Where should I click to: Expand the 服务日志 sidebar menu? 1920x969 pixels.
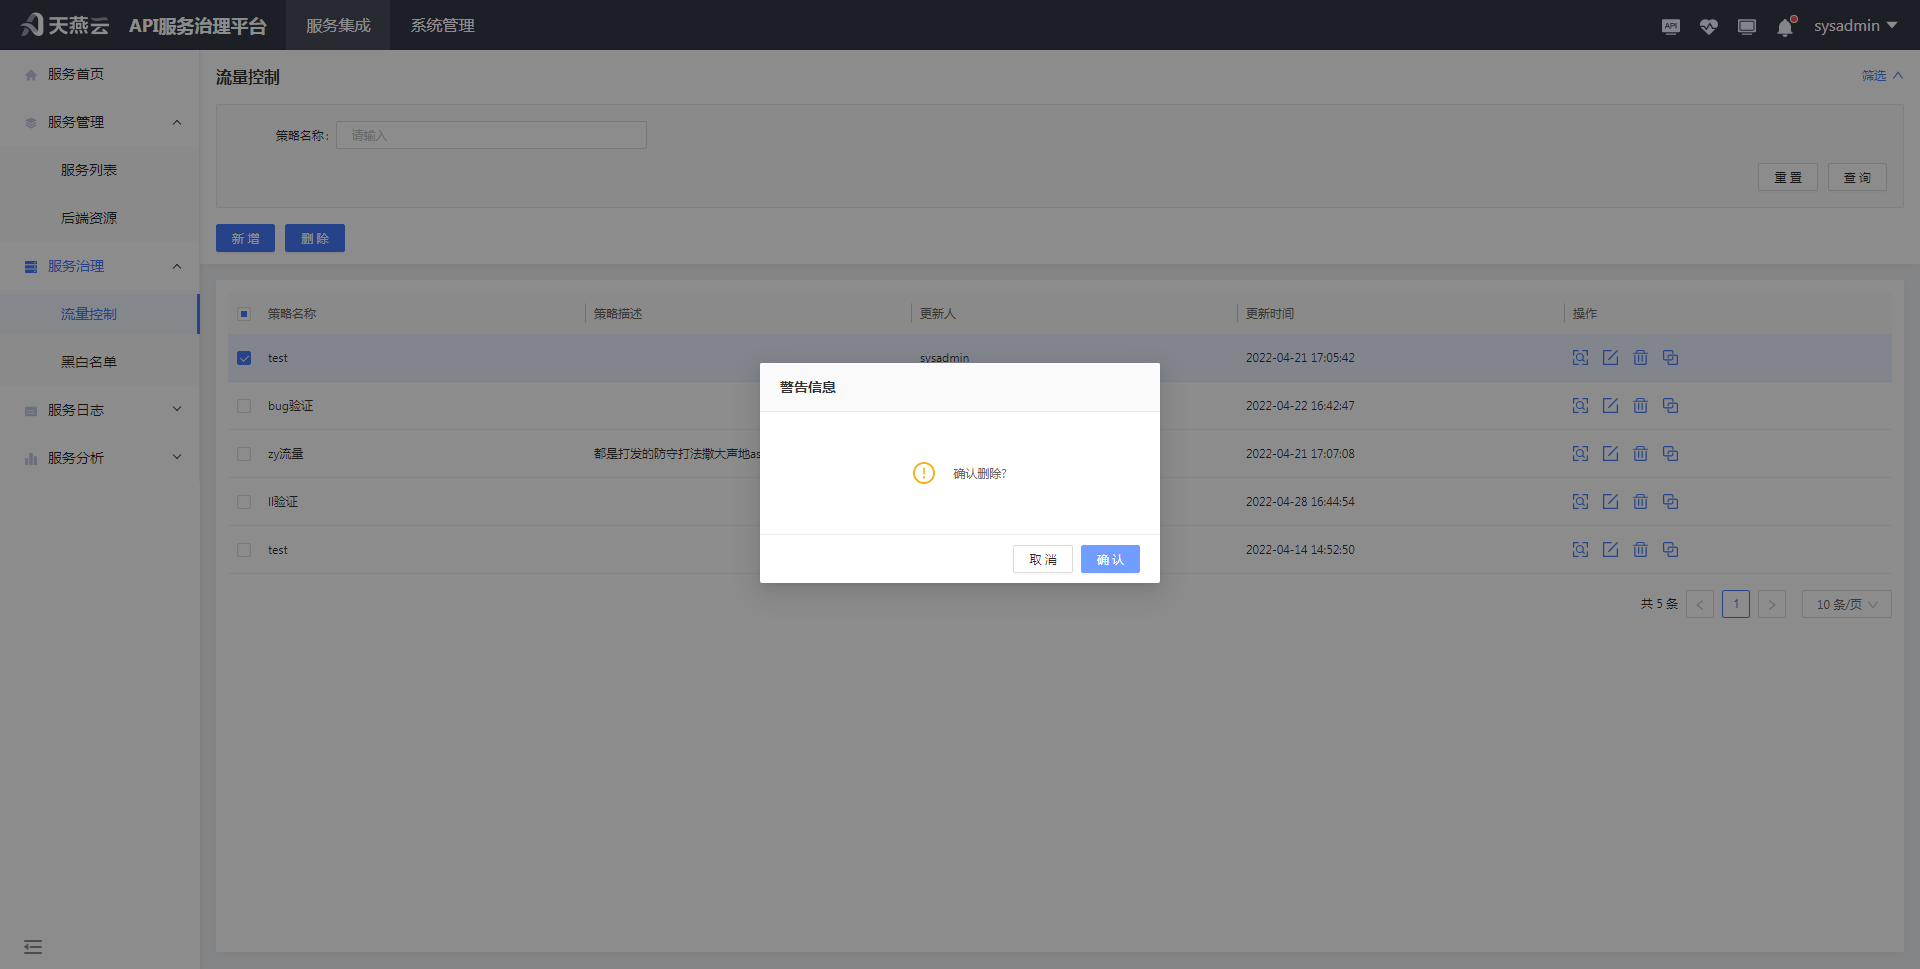(100, 410)
